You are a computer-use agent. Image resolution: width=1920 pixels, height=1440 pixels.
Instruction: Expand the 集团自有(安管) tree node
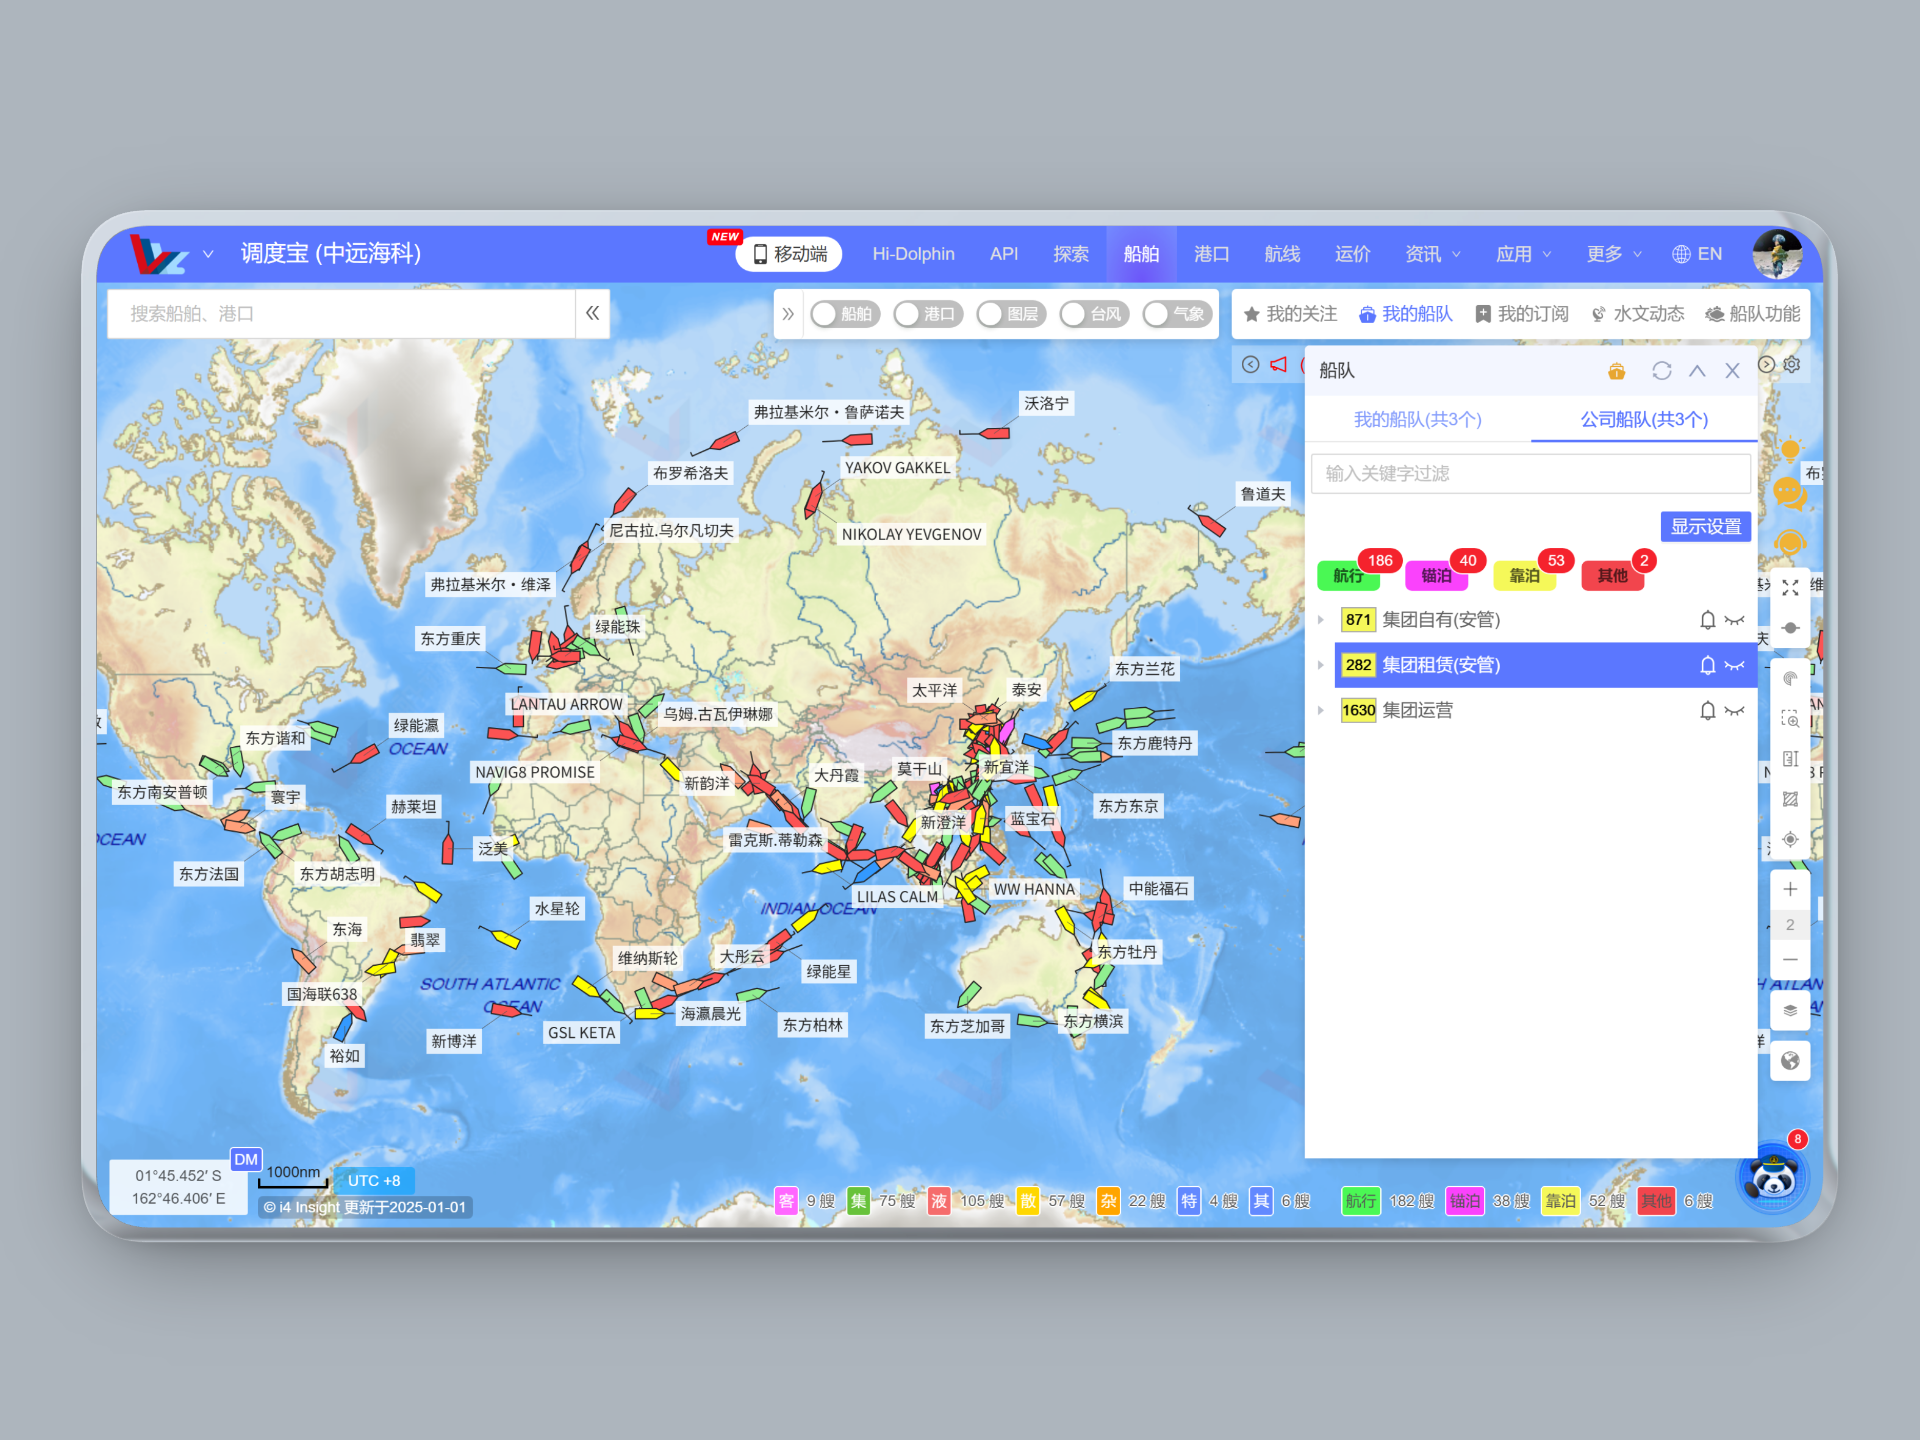coord(1321,620)
